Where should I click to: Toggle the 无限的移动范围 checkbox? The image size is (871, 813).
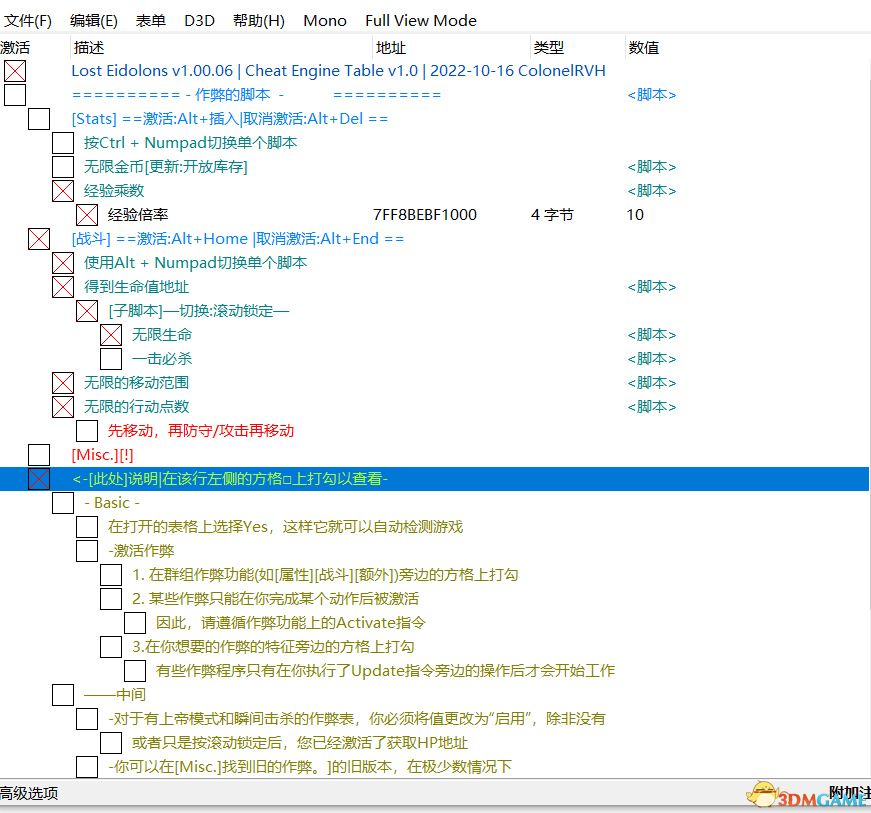coord(63,383)
